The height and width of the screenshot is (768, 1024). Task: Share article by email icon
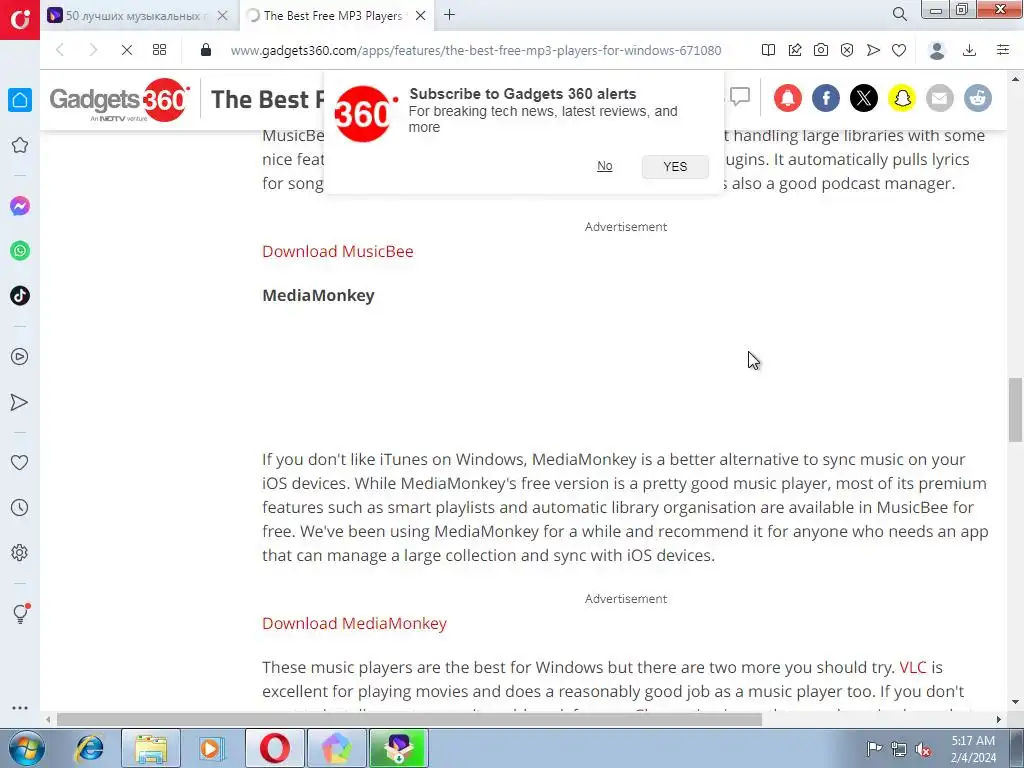[x=939, y=98]
